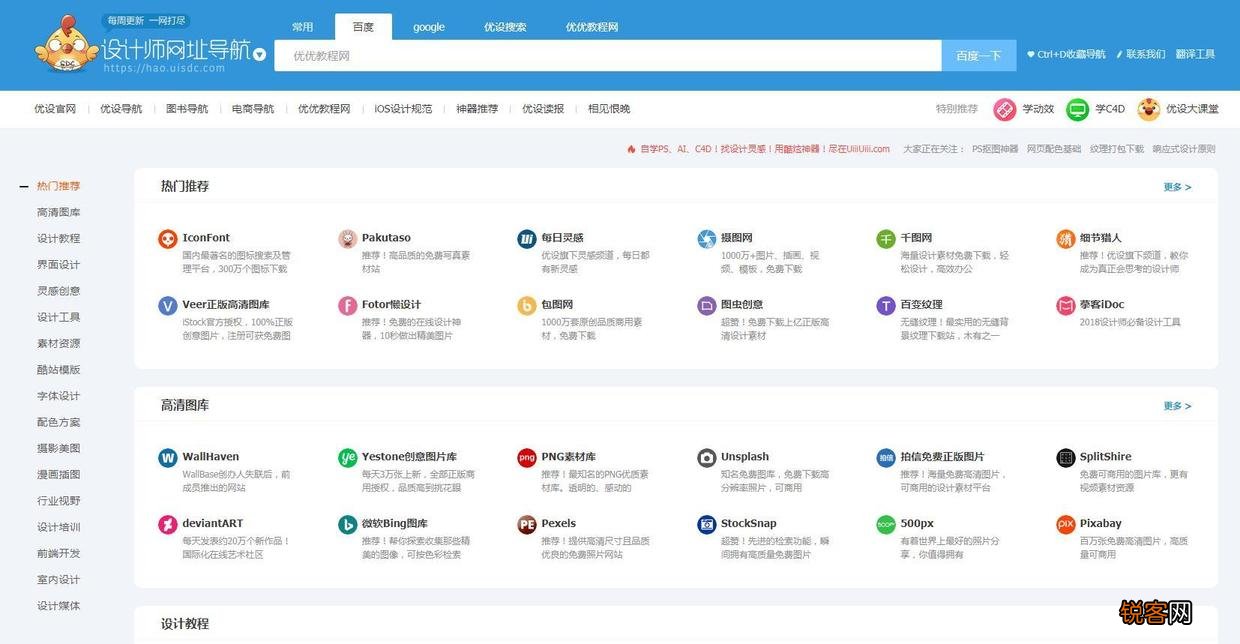Click the Yestone创意图片库 icon
Image resolution: width=1240 pixels, height=644 pixels.
click(347, 458)
